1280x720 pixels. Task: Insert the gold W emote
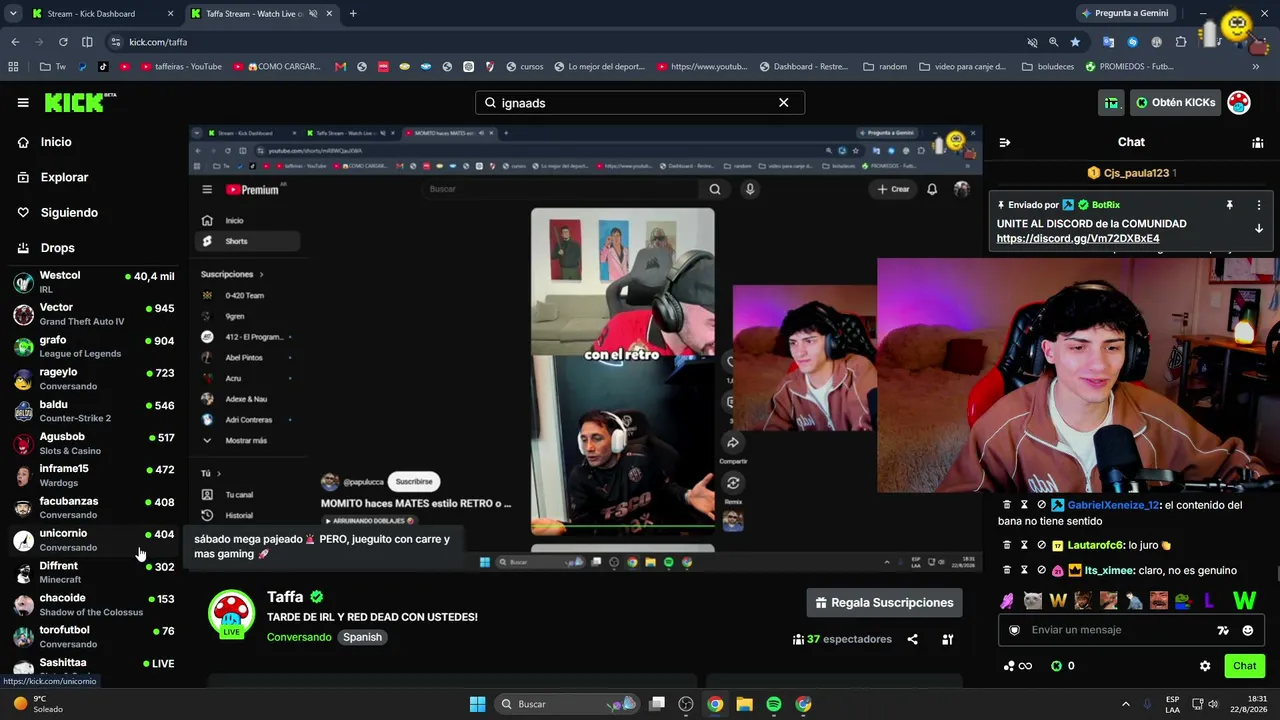point(1058,600)
